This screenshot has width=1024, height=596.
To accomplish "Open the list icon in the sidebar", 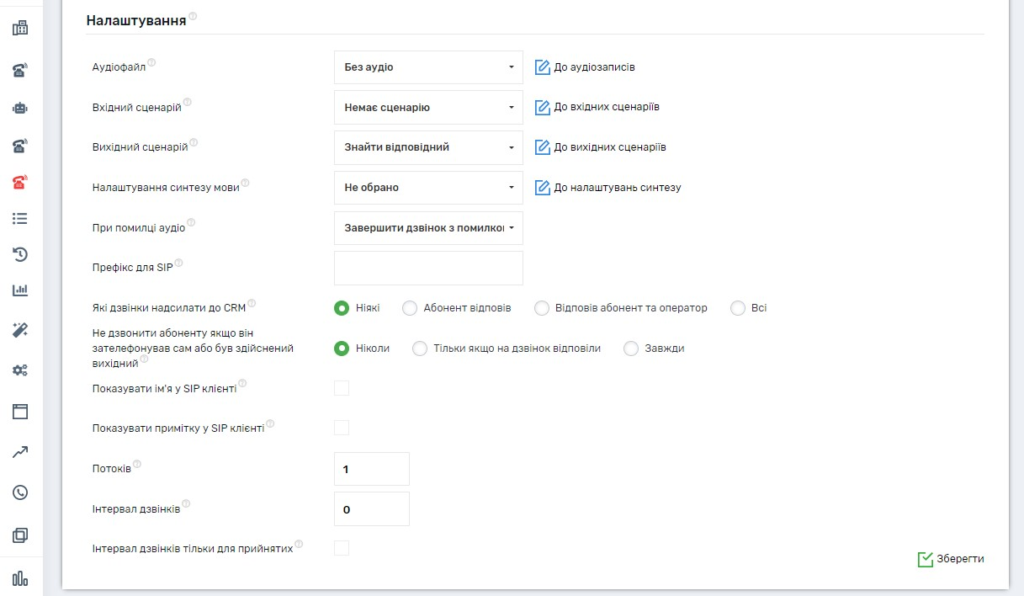I will [x=19, y=218].
